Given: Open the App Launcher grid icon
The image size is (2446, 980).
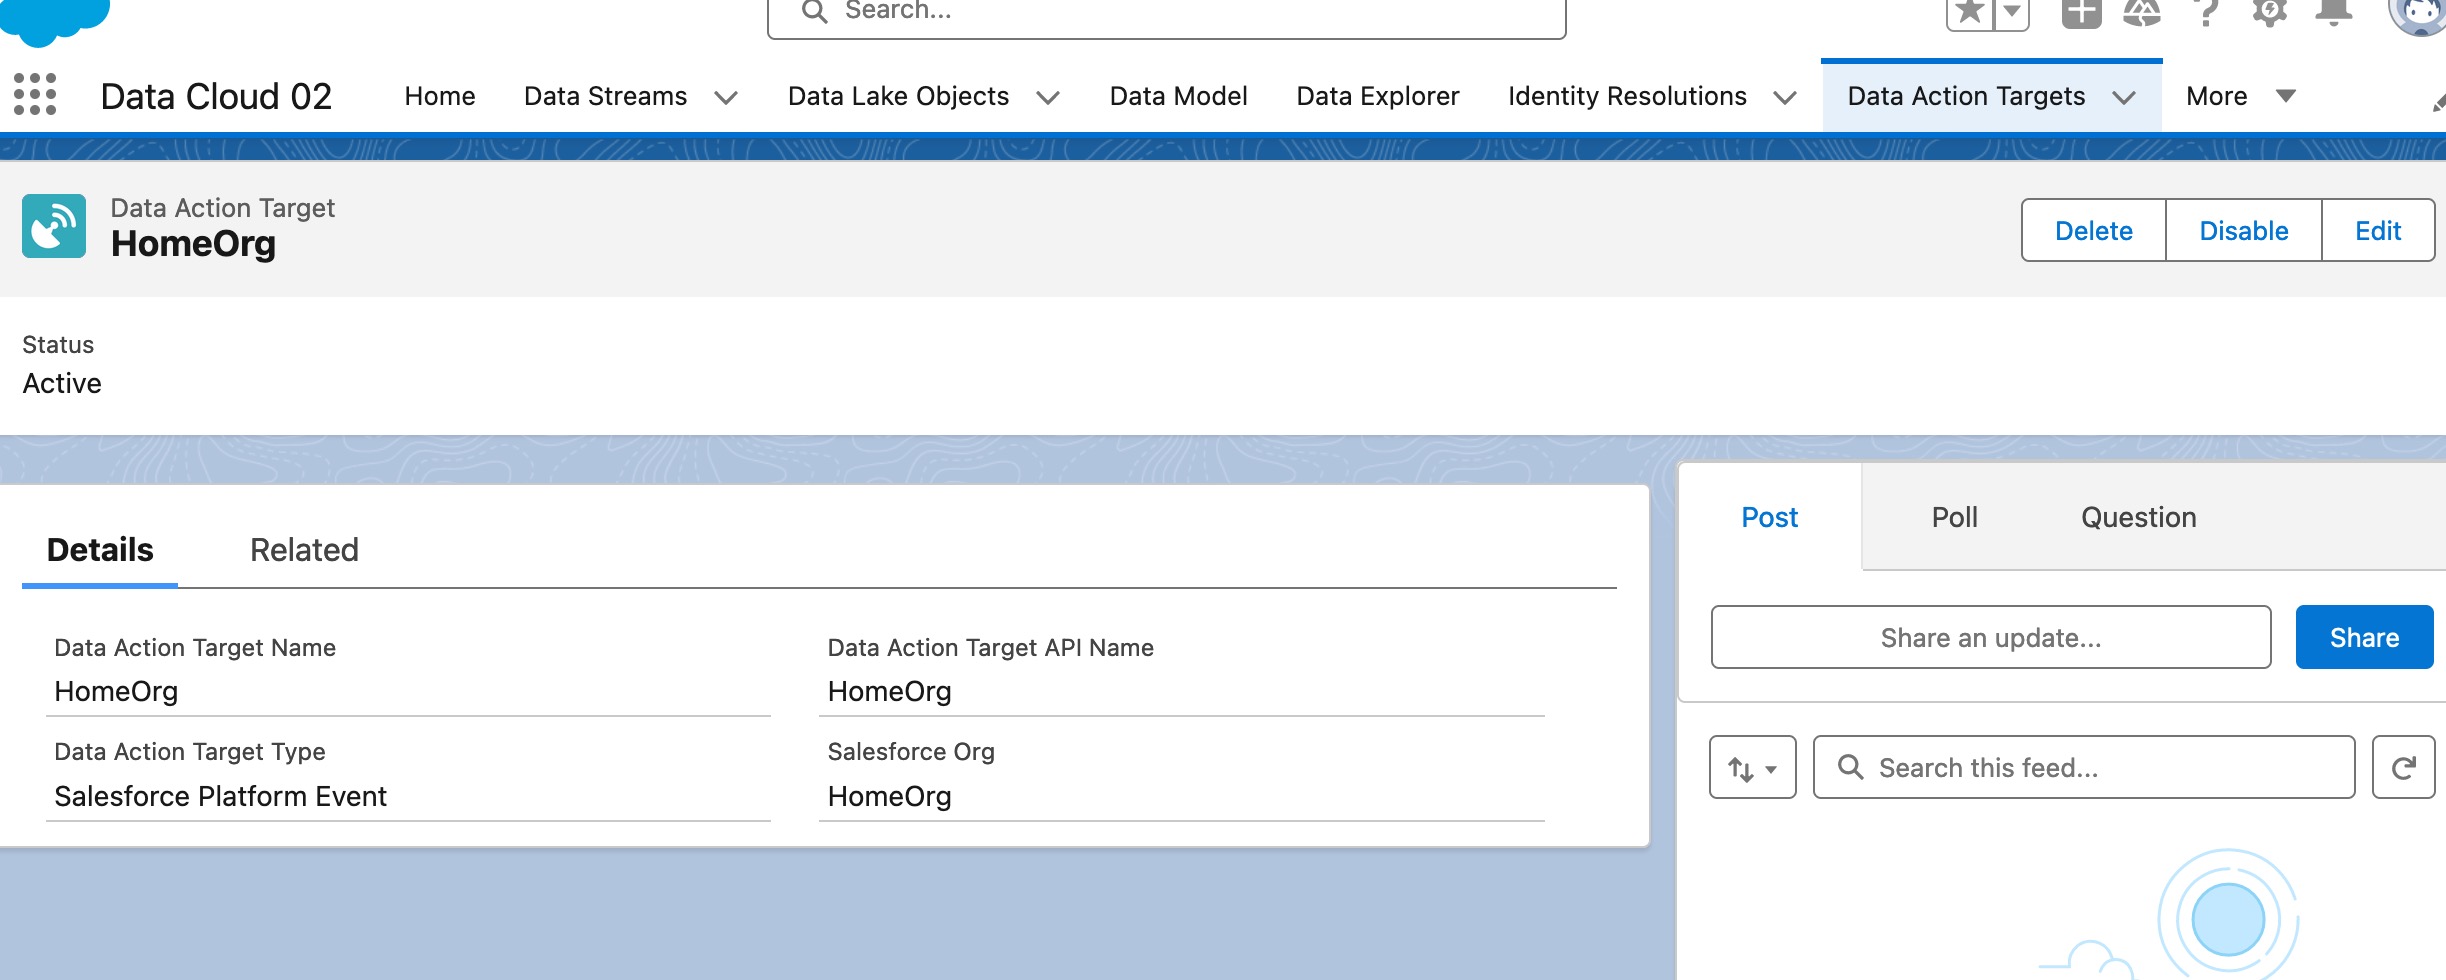Looking at the screenshot, I should (35, 94).
